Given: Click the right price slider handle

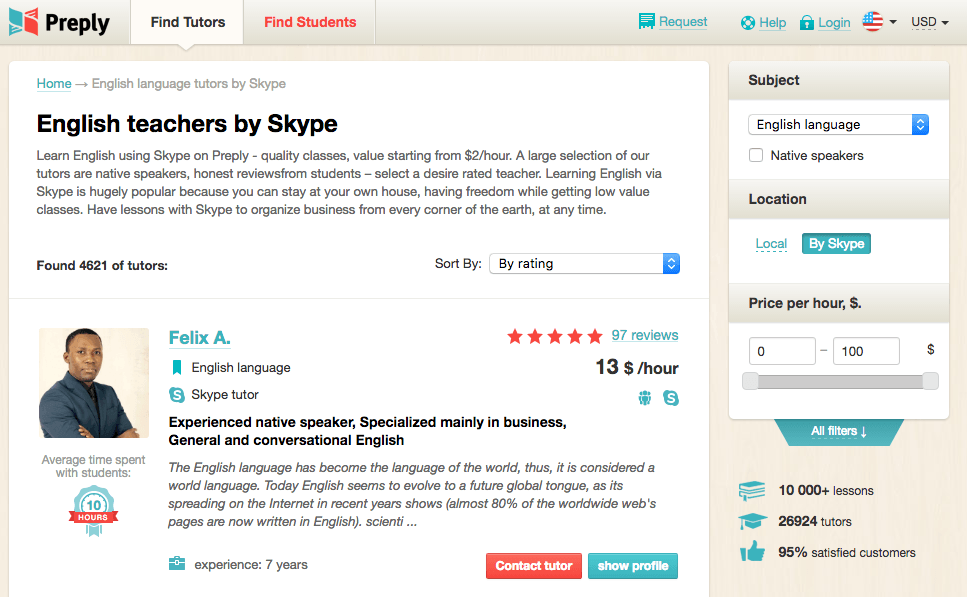Looking at the screenshot, I should 930,381.
